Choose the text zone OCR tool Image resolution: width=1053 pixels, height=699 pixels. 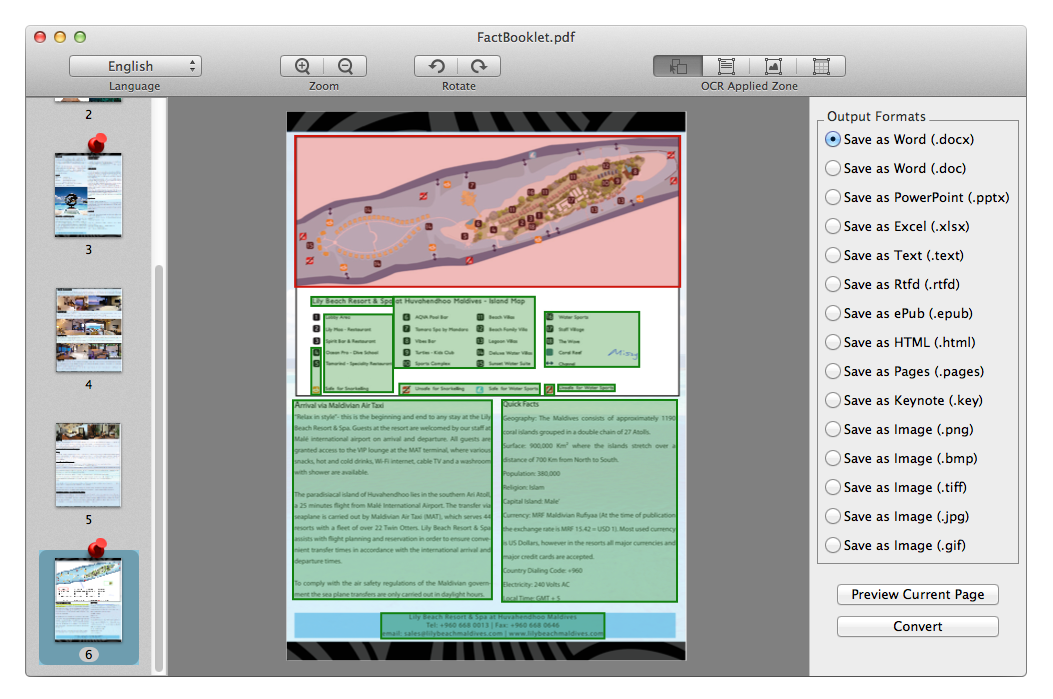click(726, 66)
